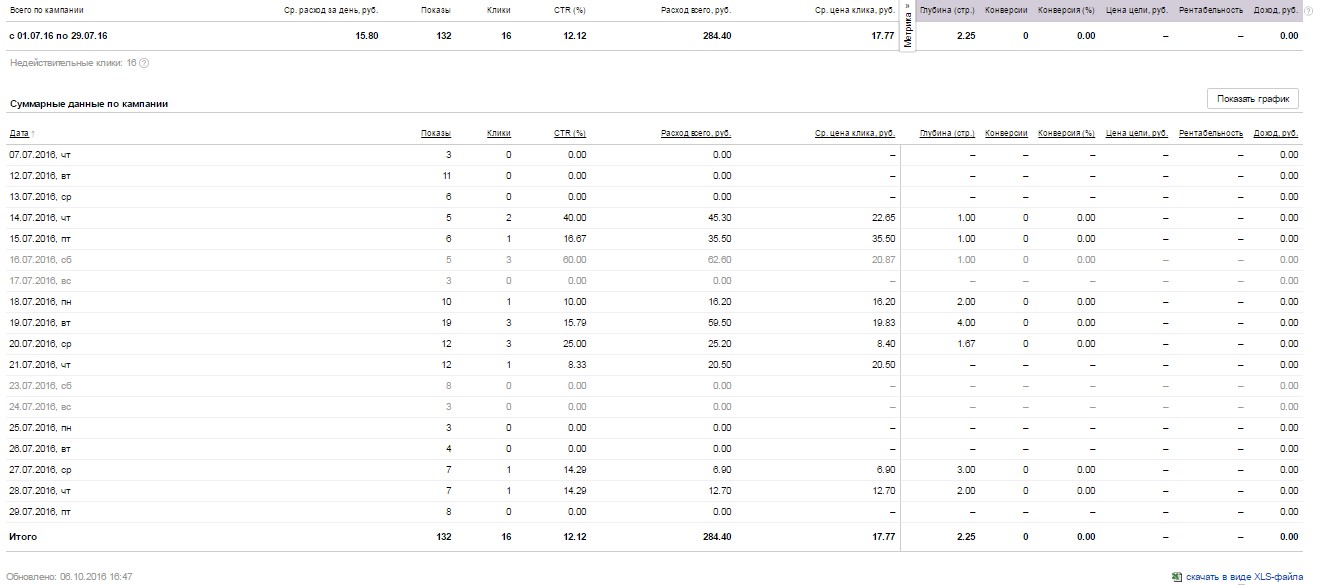Select average daily spend value 15.80
The width and height of the screenshot is (1325, 585).
(x=367, y=36)
